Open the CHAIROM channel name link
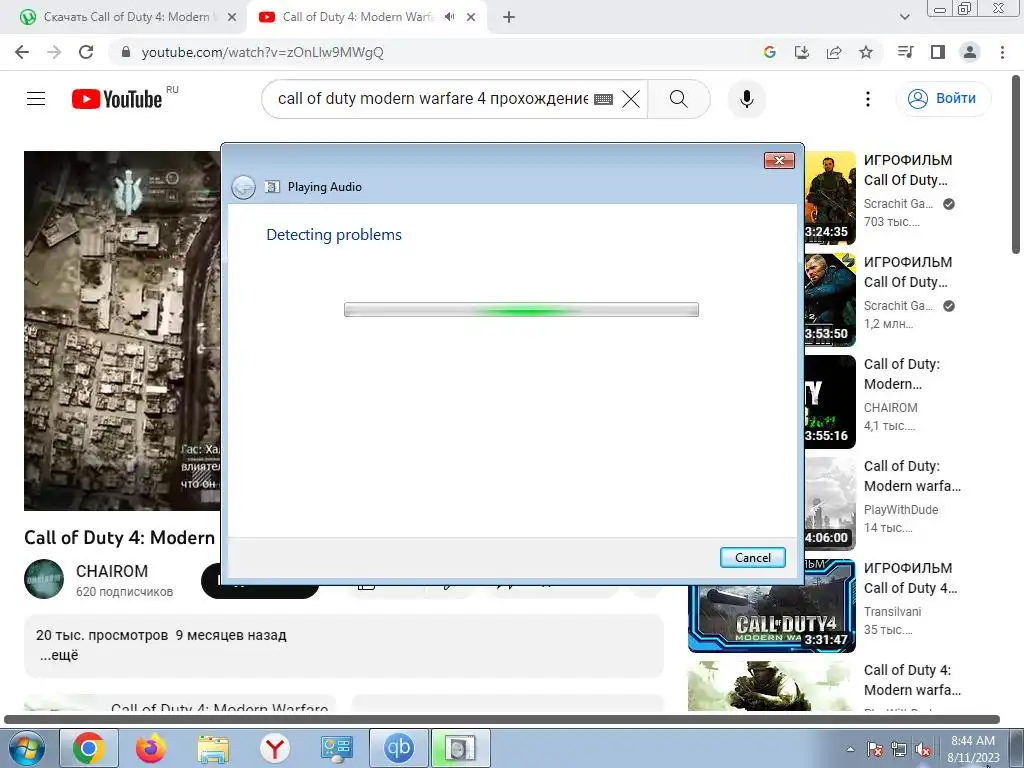 pos(112,571)
